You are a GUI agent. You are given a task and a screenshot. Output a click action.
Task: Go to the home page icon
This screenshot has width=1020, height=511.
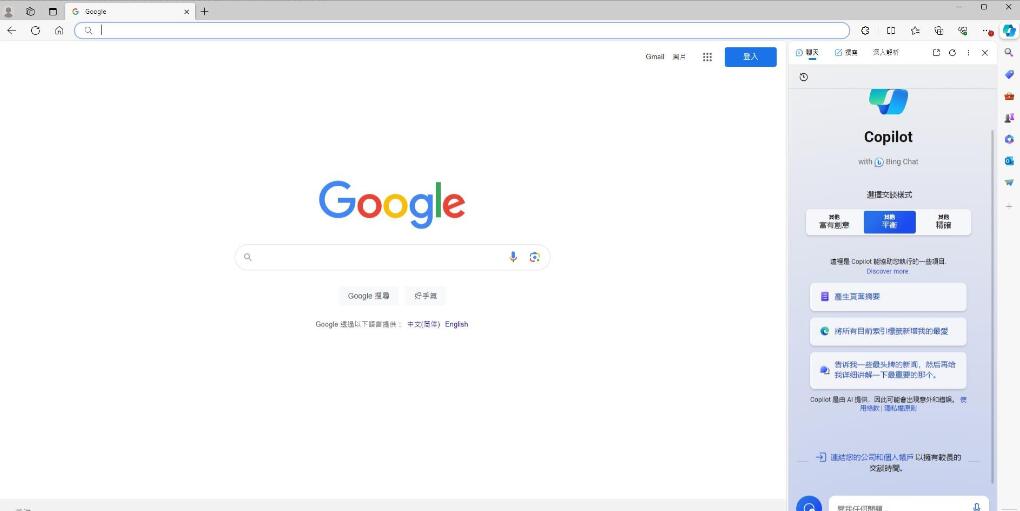click(x=59, y=31)
